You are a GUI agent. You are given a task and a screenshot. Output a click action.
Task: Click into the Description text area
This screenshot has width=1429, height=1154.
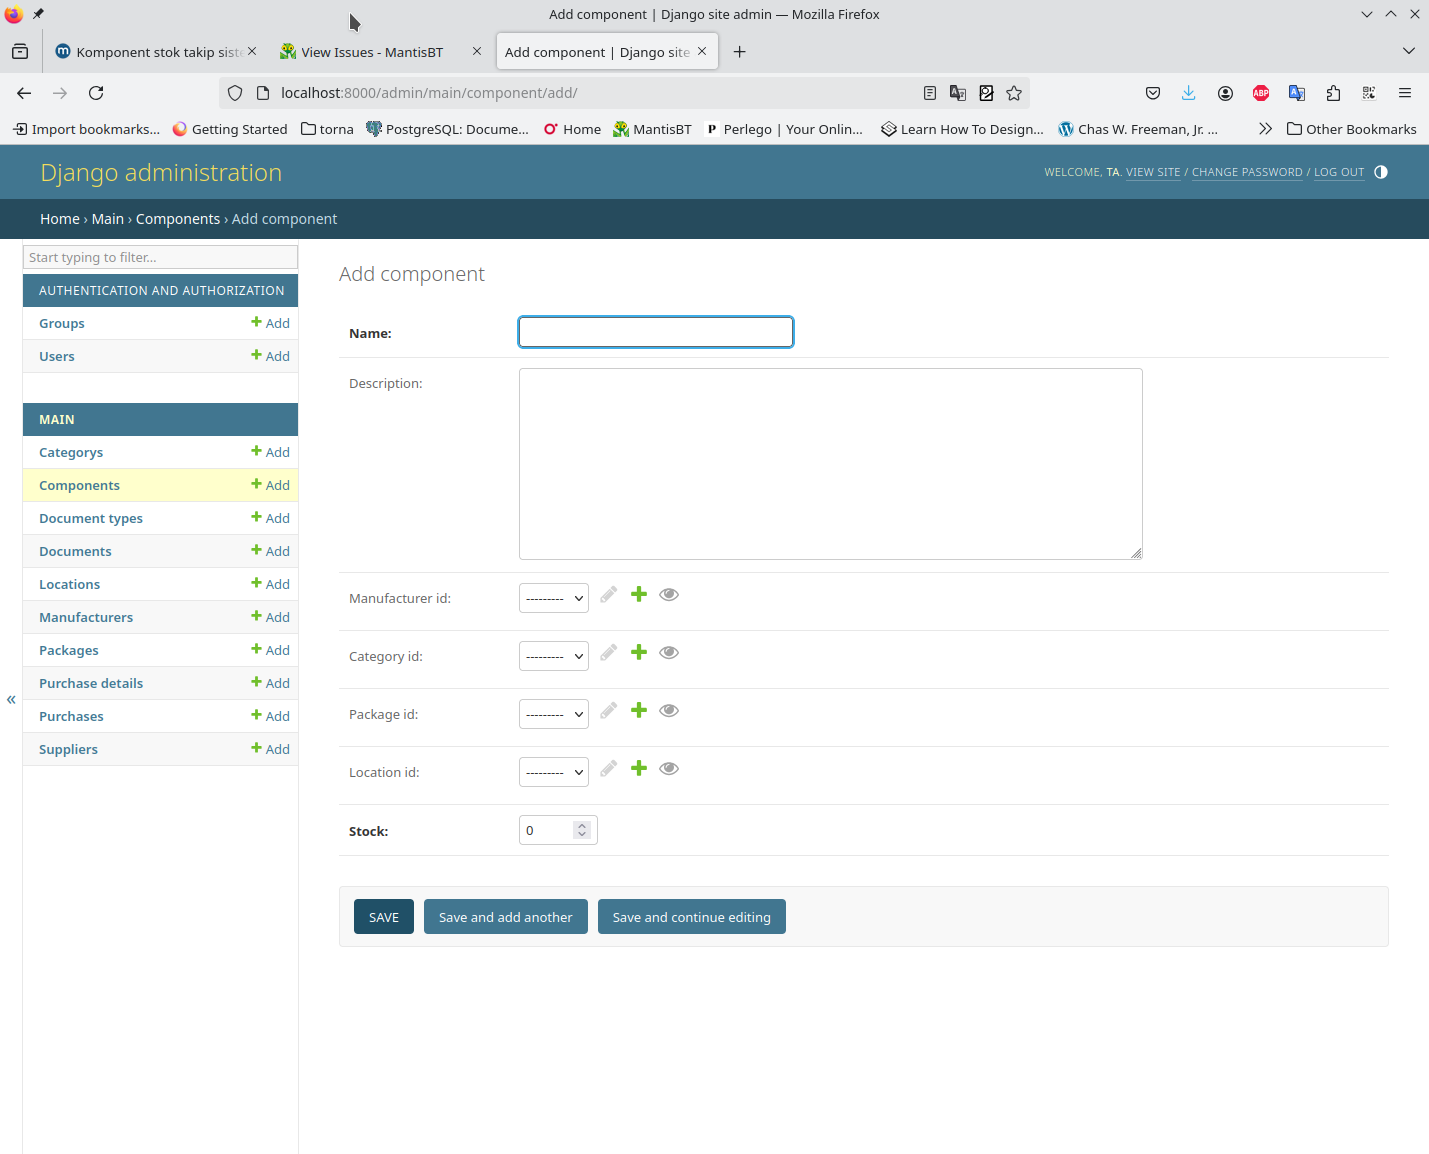(x=831, y=464)
